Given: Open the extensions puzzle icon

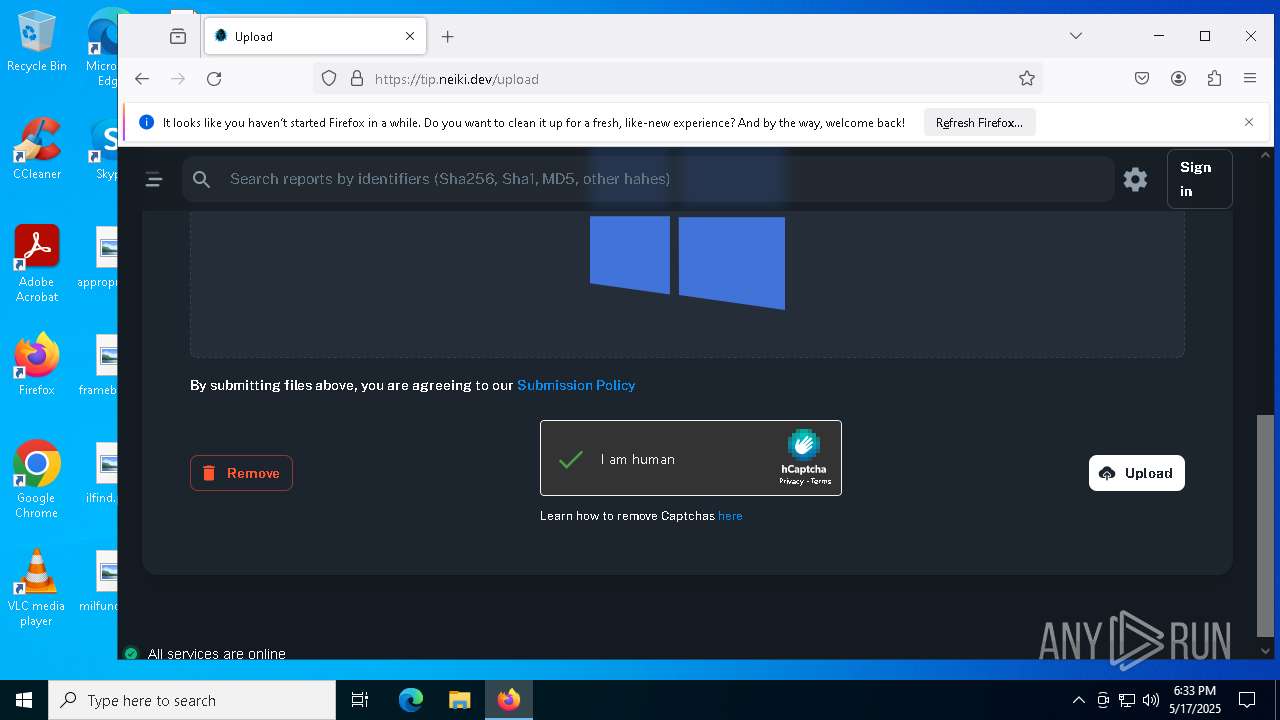Looking at the screenshot, I should 1214,78.
